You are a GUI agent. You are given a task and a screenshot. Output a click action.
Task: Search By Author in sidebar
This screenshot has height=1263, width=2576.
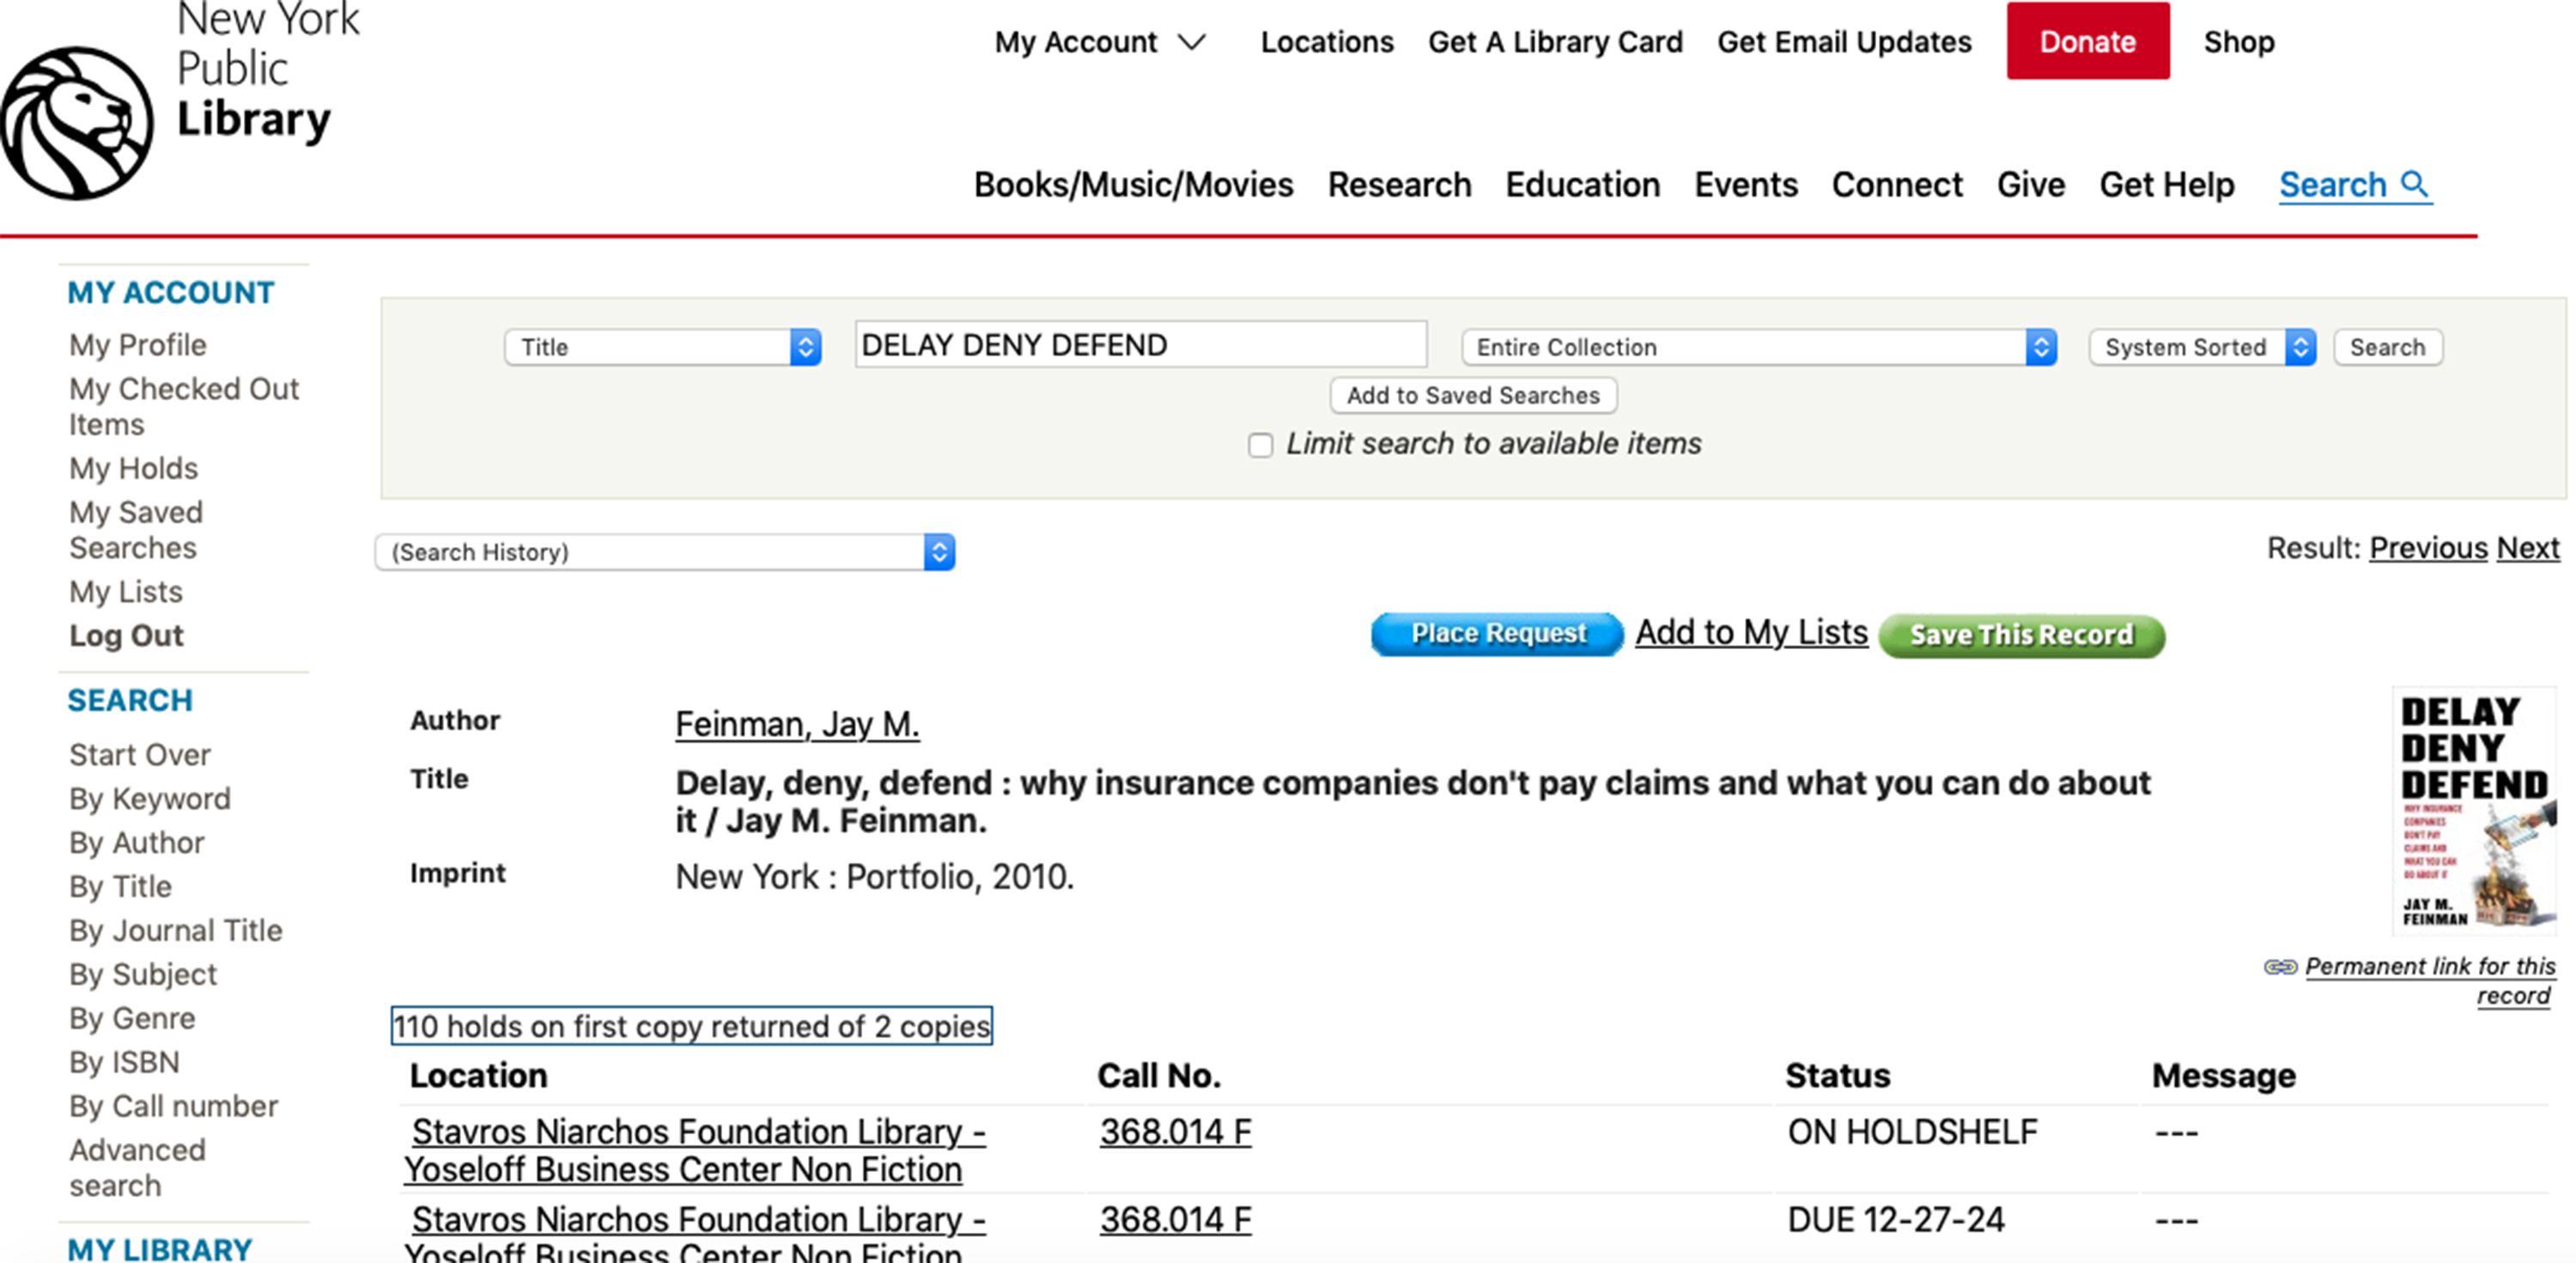tap(137, 843)
